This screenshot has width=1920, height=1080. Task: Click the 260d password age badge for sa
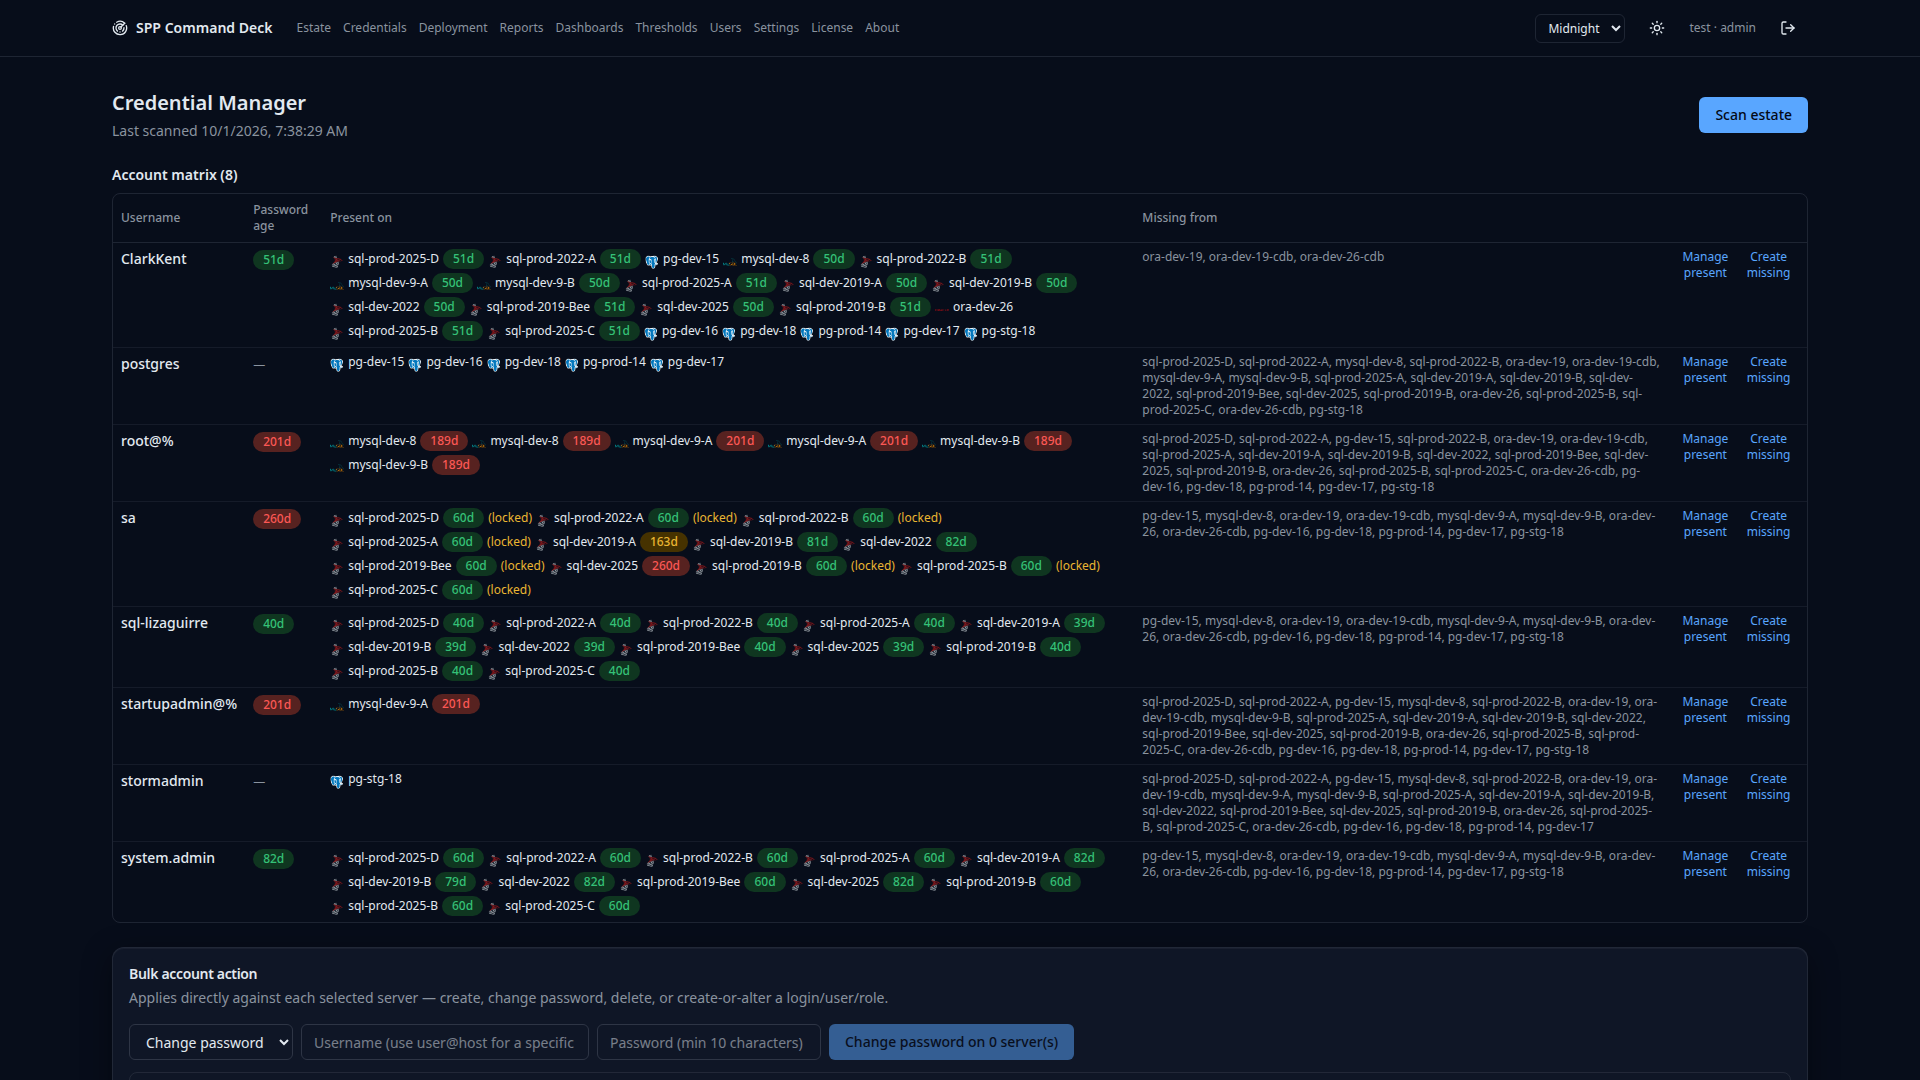tap(277, 519)
